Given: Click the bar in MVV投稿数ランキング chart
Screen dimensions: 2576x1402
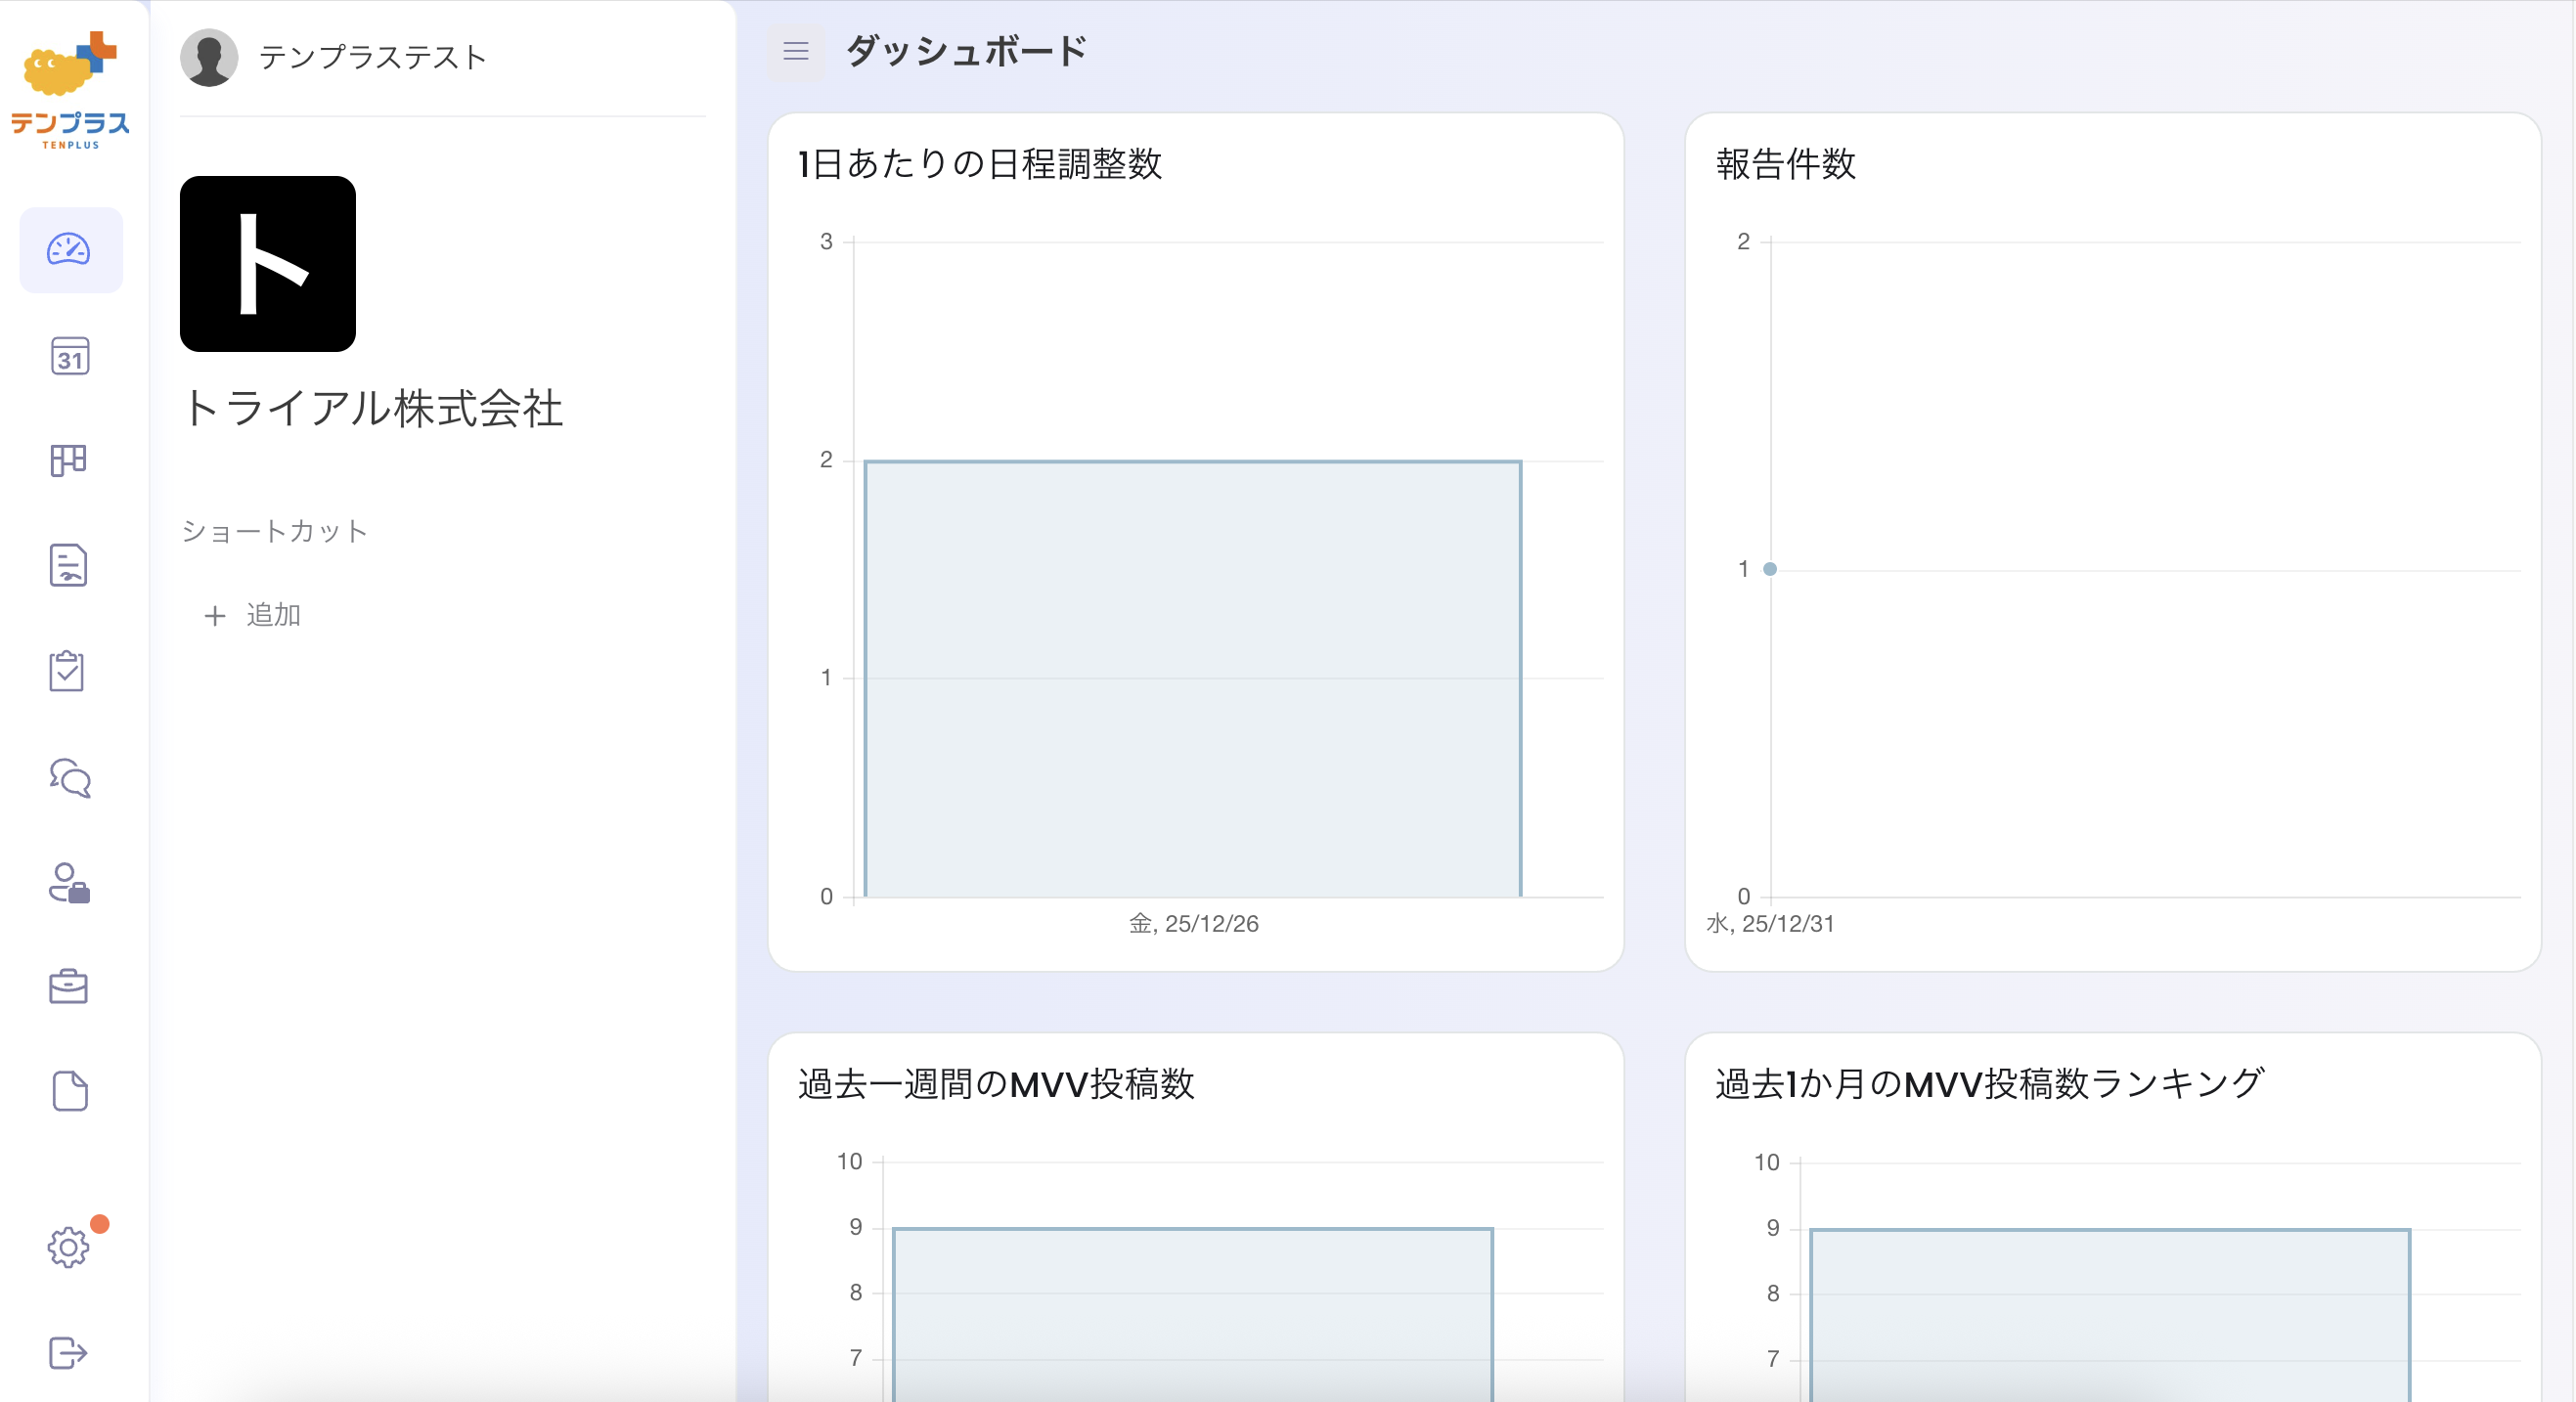Looking at the screenshot, I should [2110, 1315].
